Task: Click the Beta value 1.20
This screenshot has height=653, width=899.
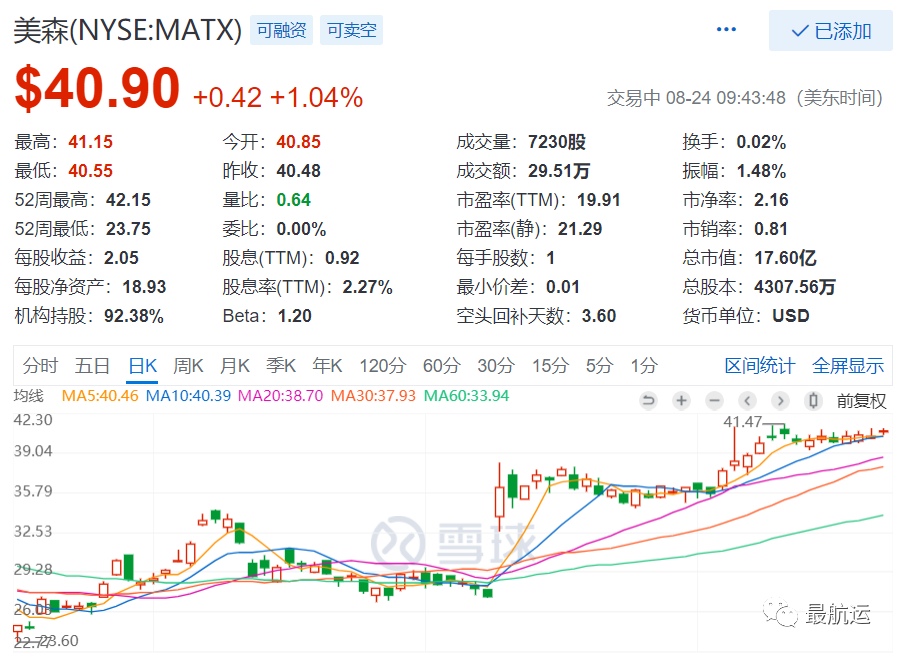Action: coord(295,316)
